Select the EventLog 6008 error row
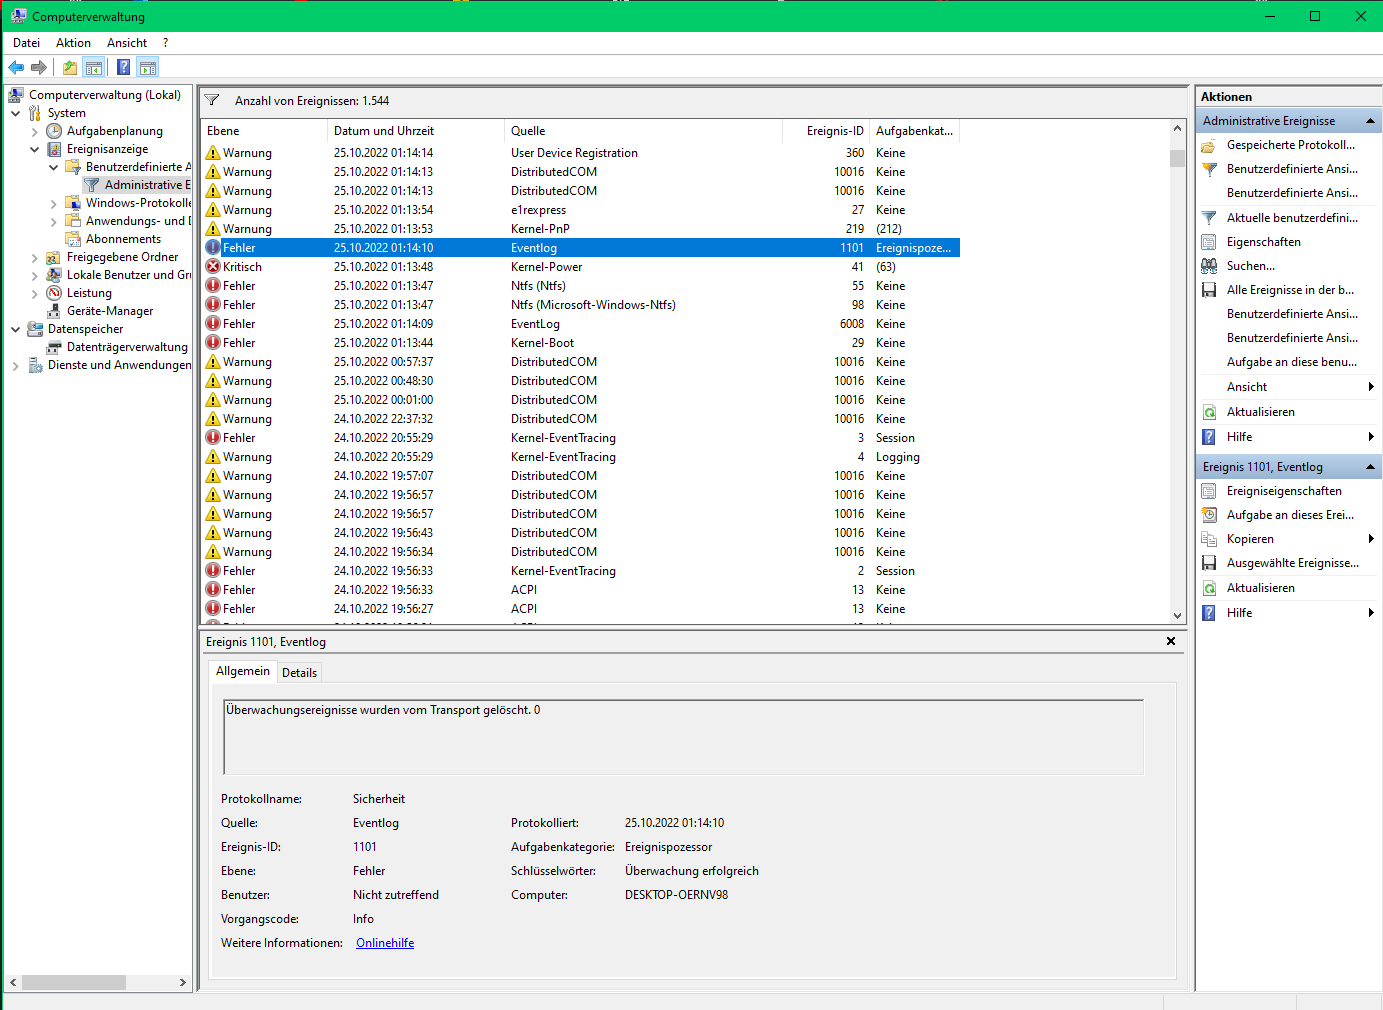 click(580, 324)
